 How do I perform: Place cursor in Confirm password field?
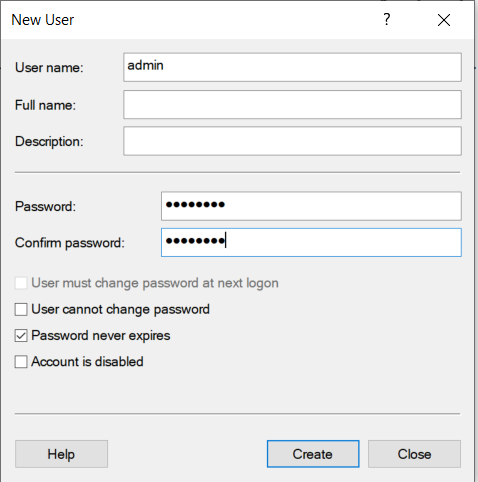click(311, 242)
